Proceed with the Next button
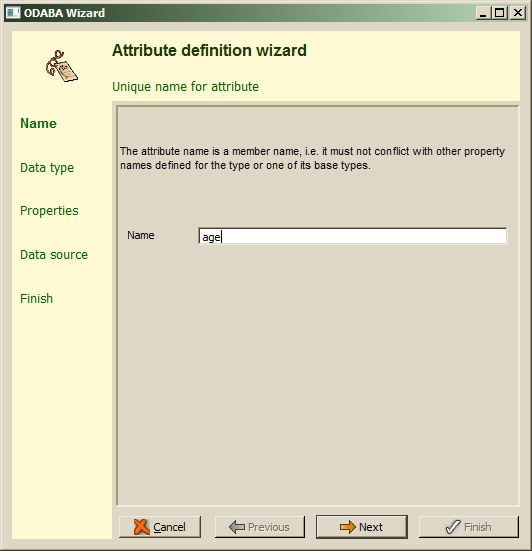The image size is (532, 551). coord(362,527)
